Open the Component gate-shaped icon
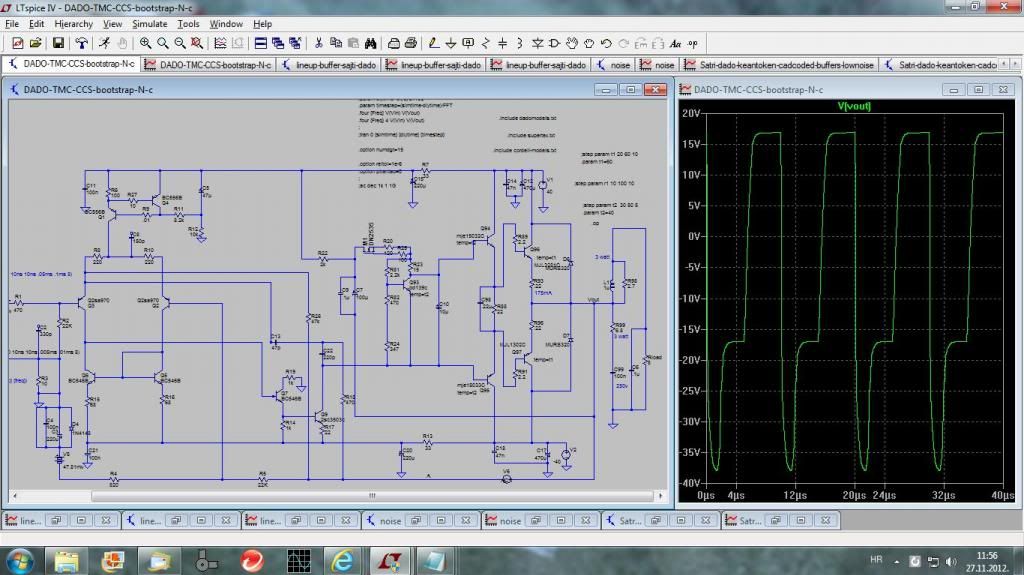Screen dimensions: 1024x575 [554, 43]
